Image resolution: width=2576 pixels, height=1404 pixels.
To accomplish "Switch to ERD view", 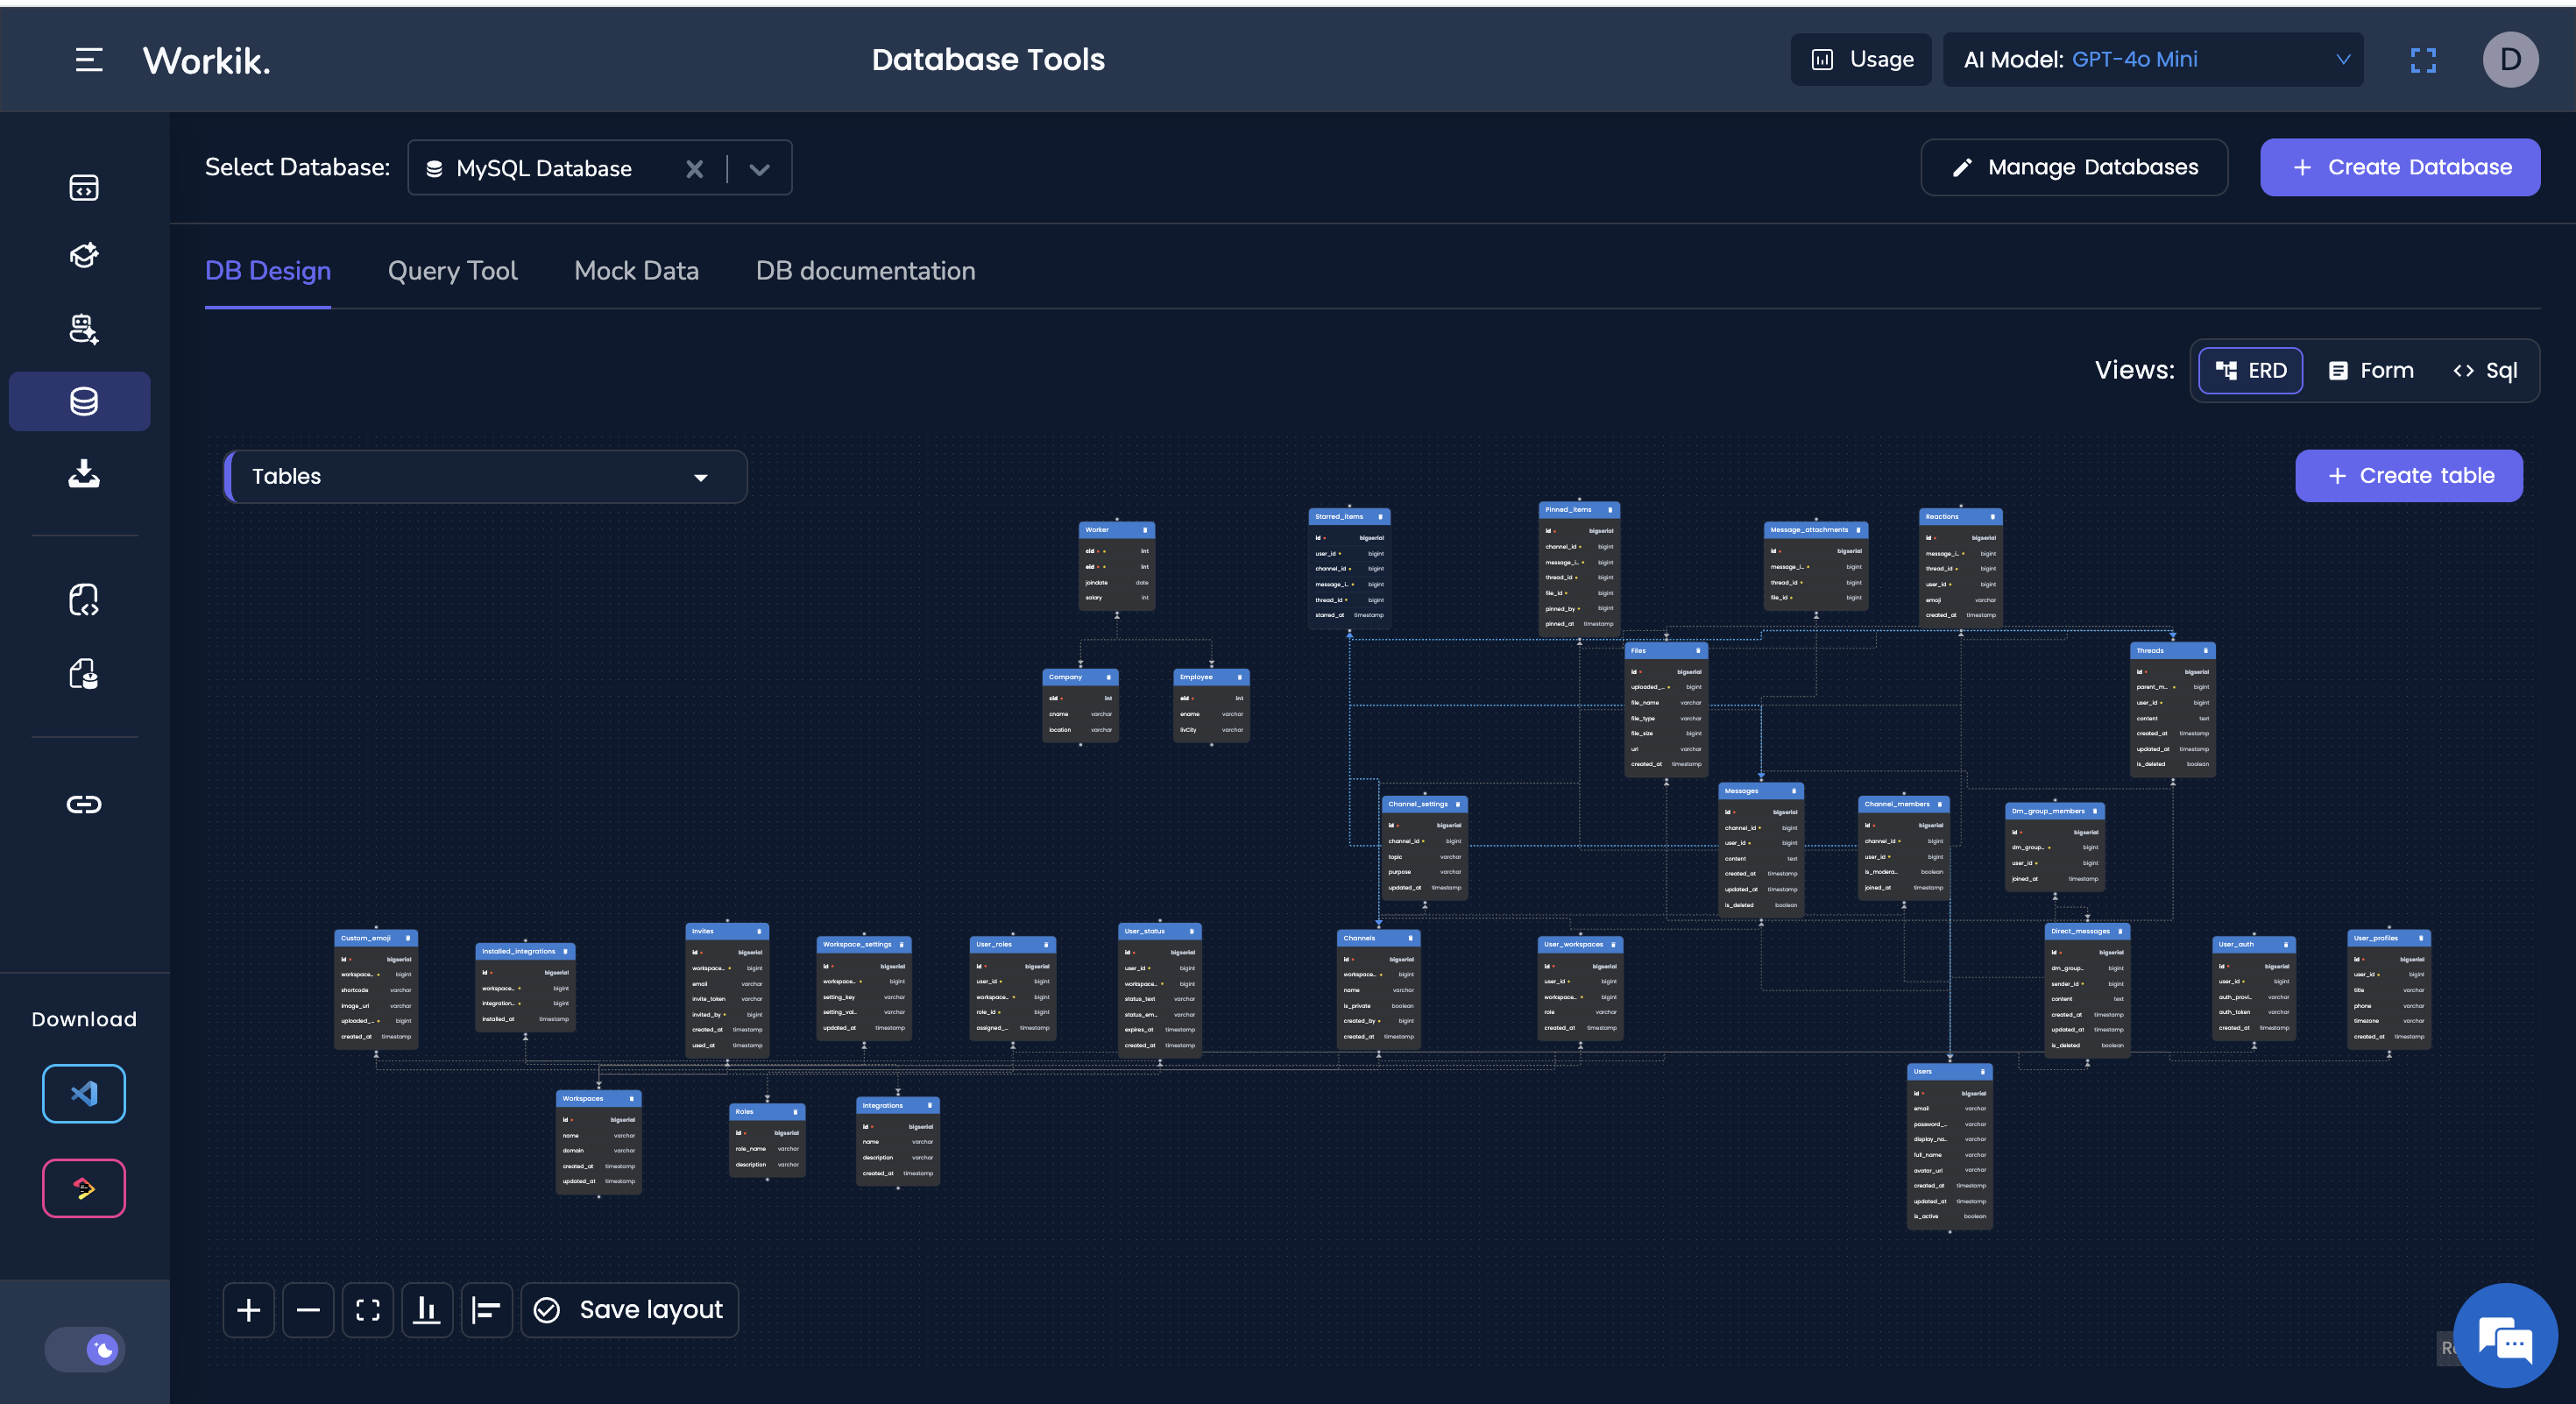I will tap(2251, 370).
